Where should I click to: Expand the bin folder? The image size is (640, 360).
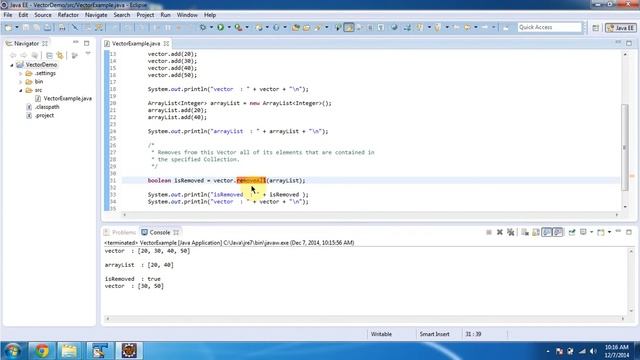click(20, 82)
